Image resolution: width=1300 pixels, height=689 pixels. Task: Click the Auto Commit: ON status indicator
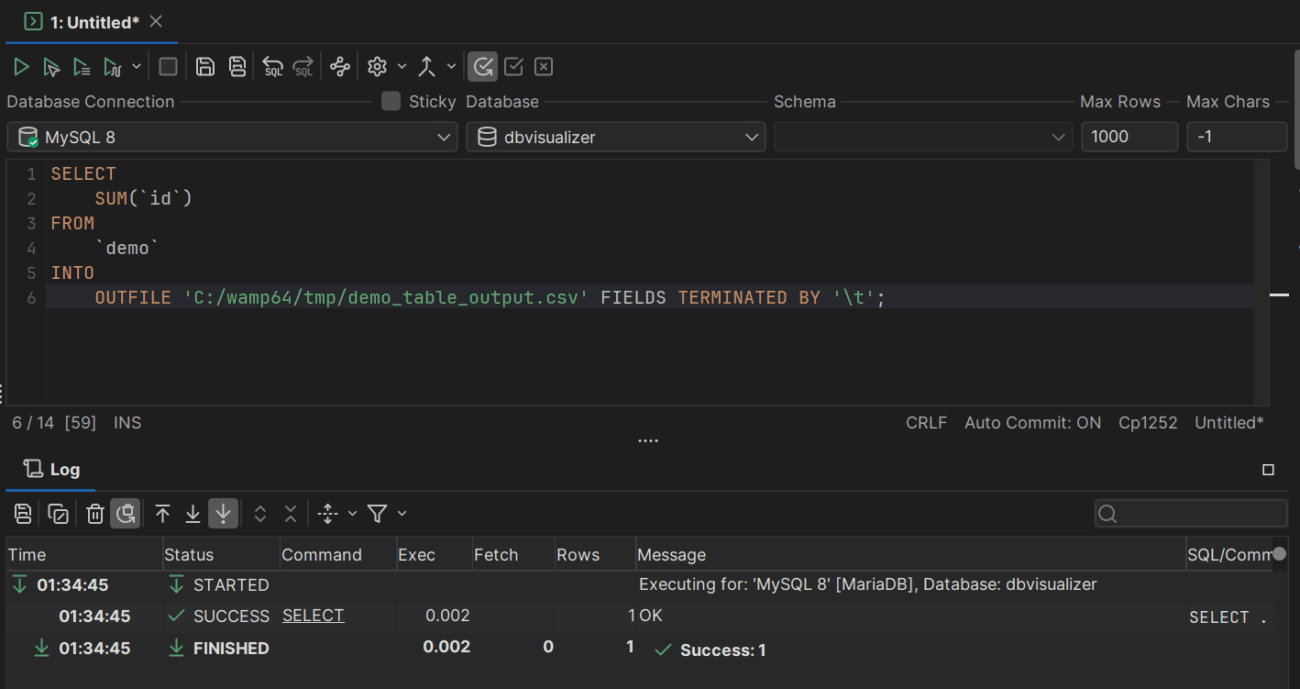[1033, 422]
